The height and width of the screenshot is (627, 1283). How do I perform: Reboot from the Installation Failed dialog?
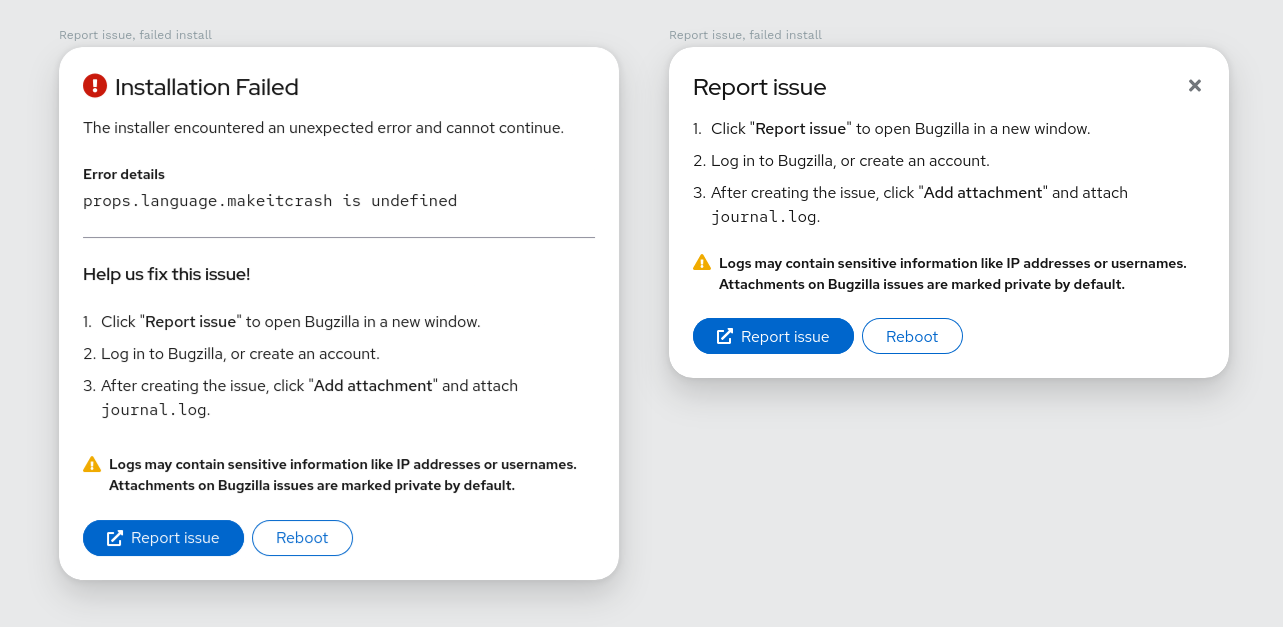point(302,538)
